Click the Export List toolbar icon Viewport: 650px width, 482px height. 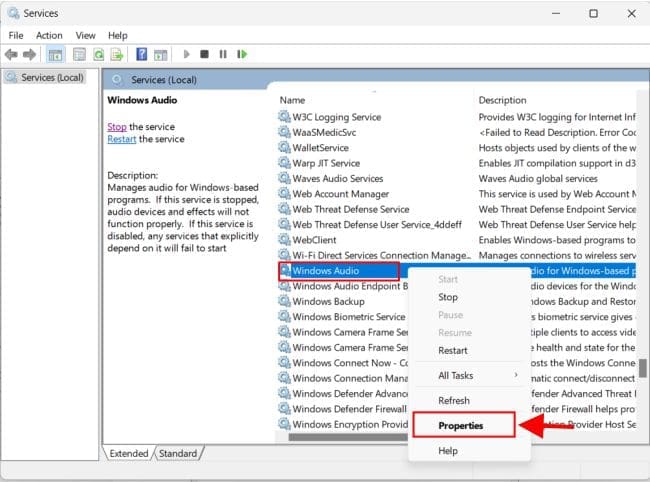(x=118, y=54)
